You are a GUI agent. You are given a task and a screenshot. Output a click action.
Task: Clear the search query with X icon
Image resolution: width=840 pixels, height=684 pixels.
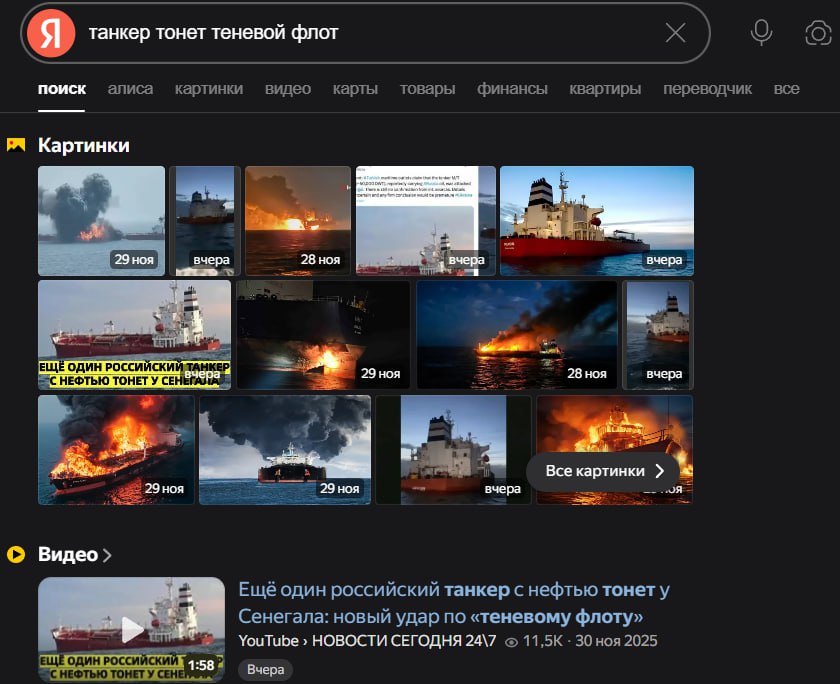click(x=675, y=33)
